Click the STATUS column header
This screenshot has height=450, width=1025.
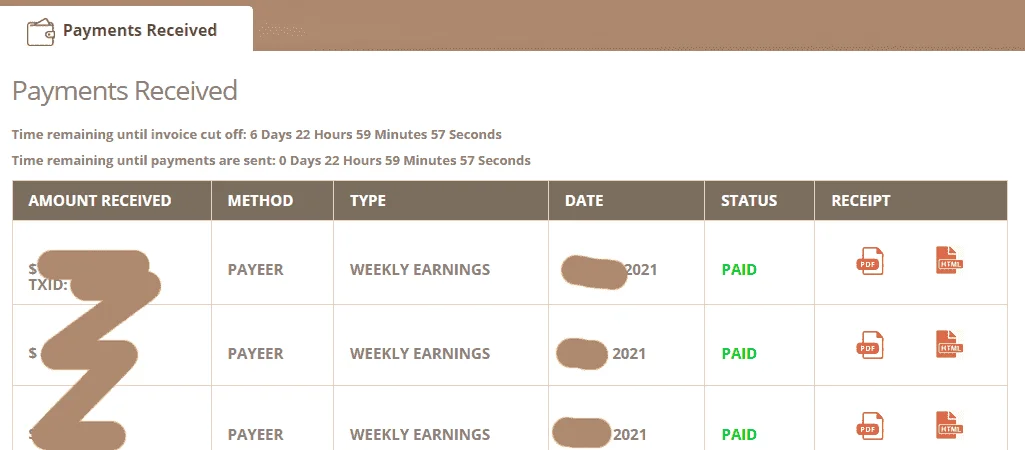(x=749, y=201)
